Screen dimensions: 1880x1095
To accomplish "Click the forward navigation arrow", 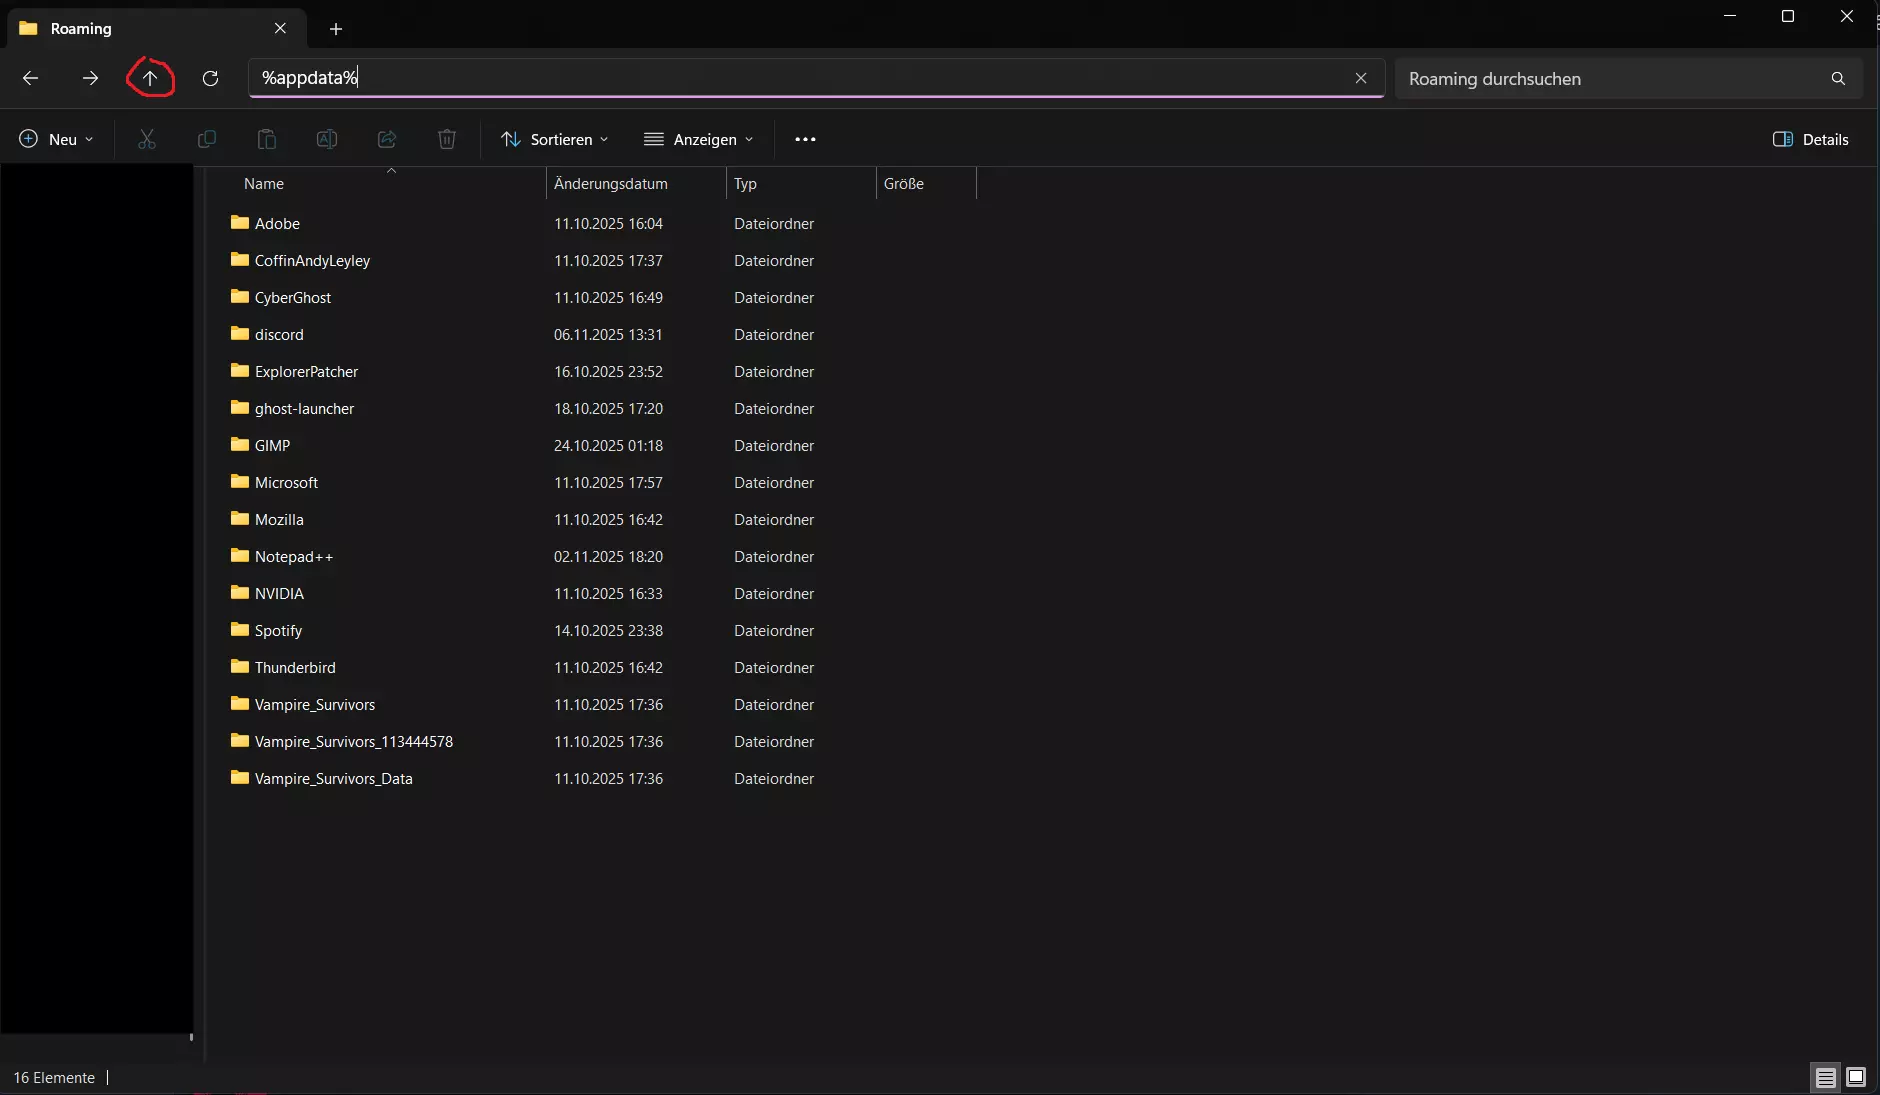I will click(x=90, y=78).
